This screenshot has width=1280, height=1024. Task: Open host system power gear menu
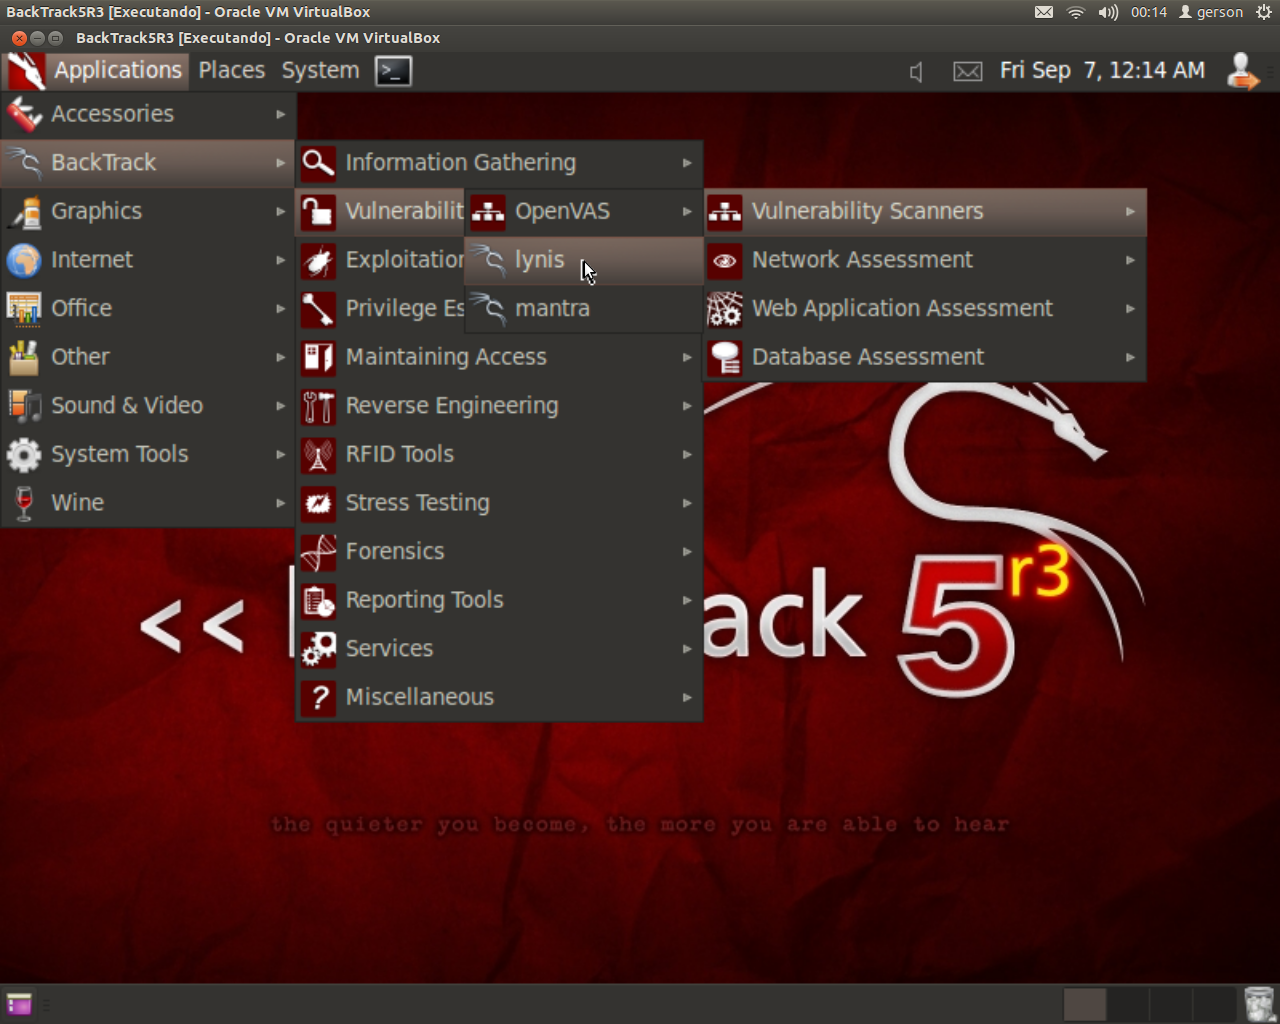tap(1263, 12)
